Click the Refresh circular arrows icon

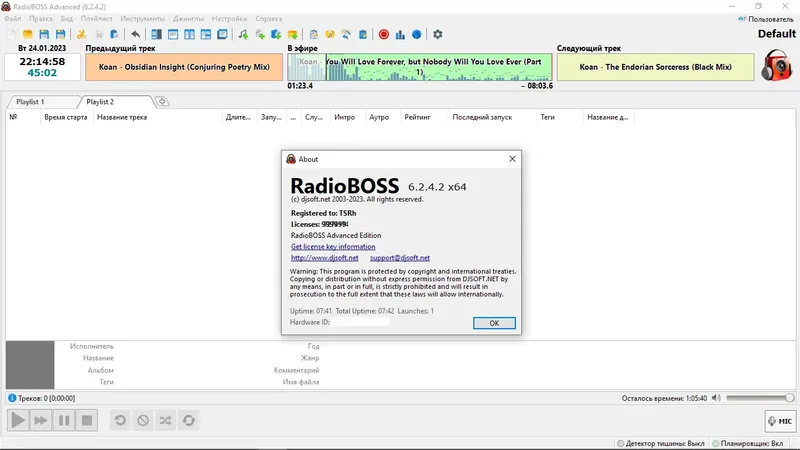tap(189, 420)
